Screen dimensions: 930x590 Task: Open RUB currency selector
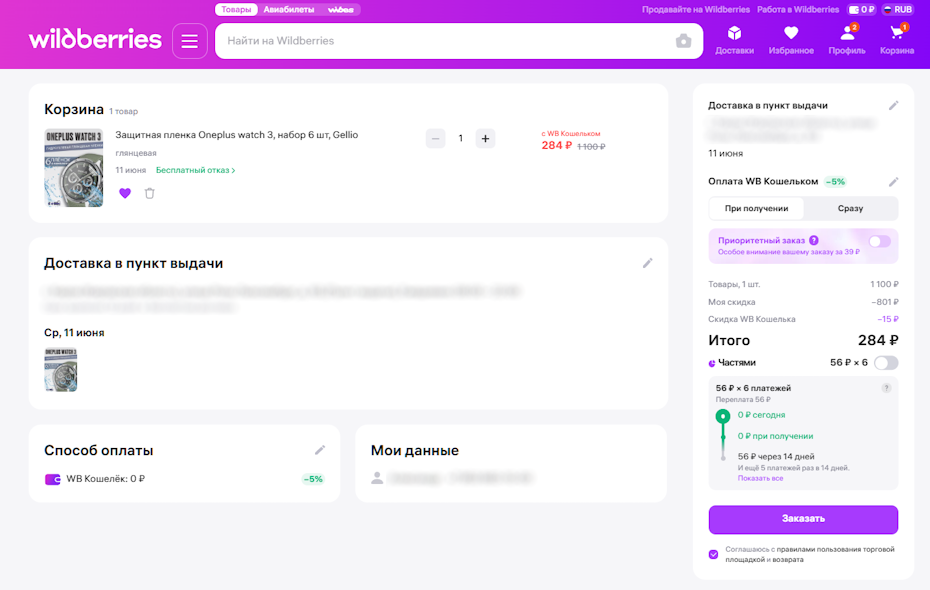point(897,9)
